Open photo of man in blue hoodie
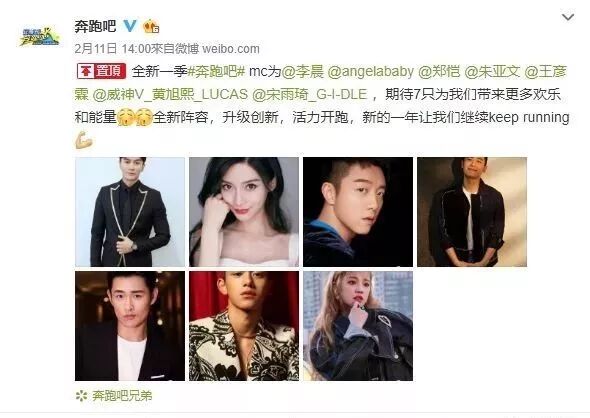 click(358, 212)
